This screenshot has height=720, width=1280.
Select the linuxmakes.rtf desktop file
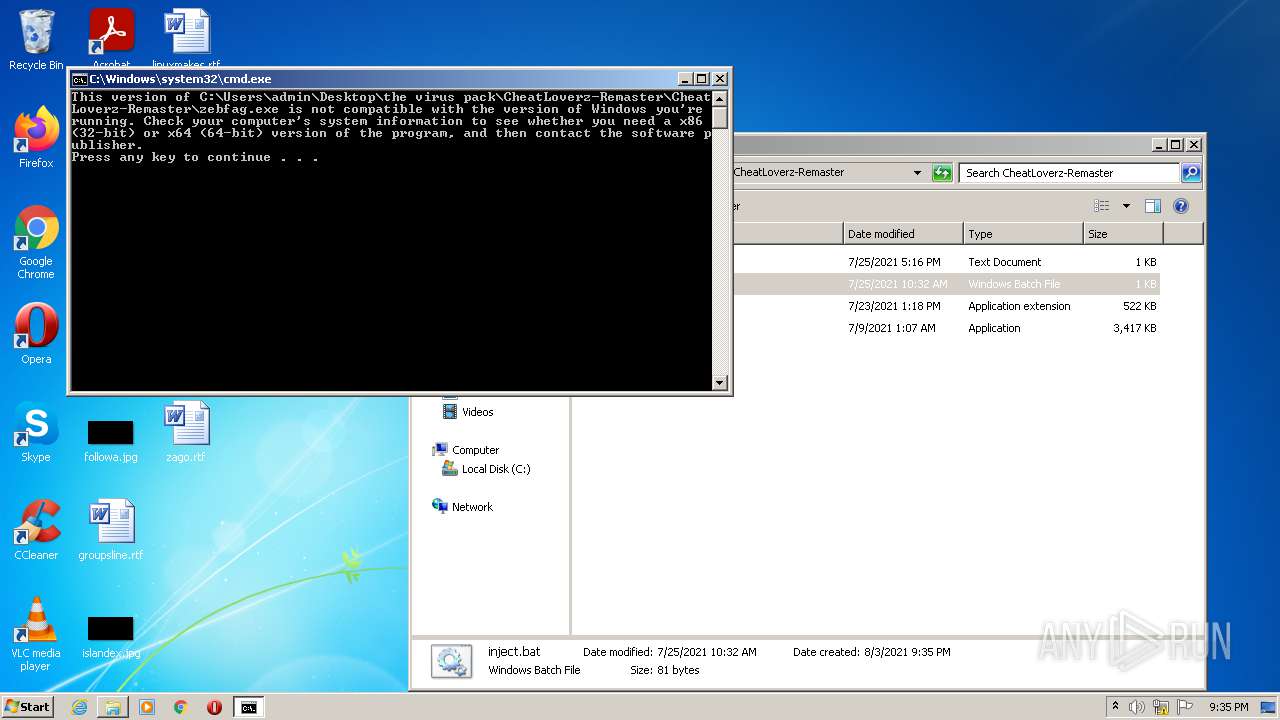[x=186, y=38]
